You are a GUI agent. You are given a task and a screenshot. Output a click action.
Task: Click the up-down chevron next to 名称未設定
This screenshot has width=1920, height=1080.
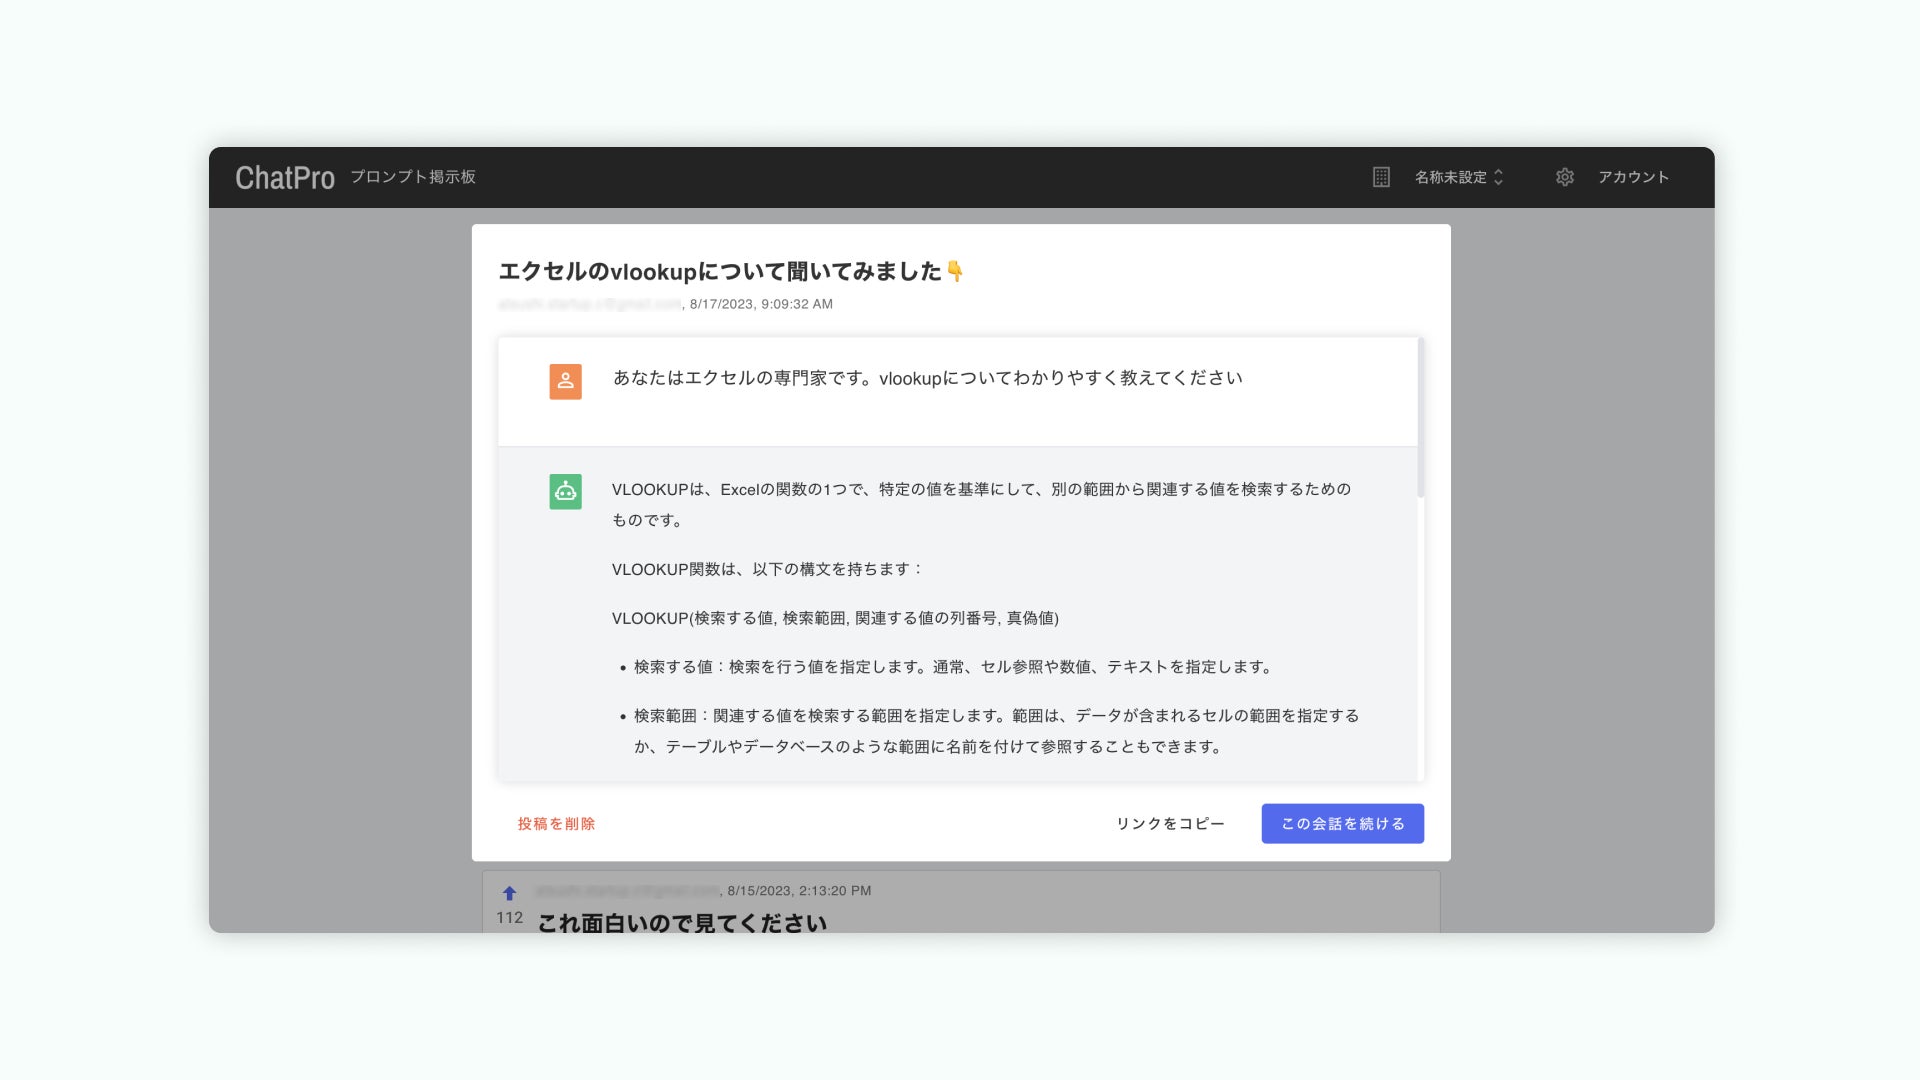[1498, 177]
